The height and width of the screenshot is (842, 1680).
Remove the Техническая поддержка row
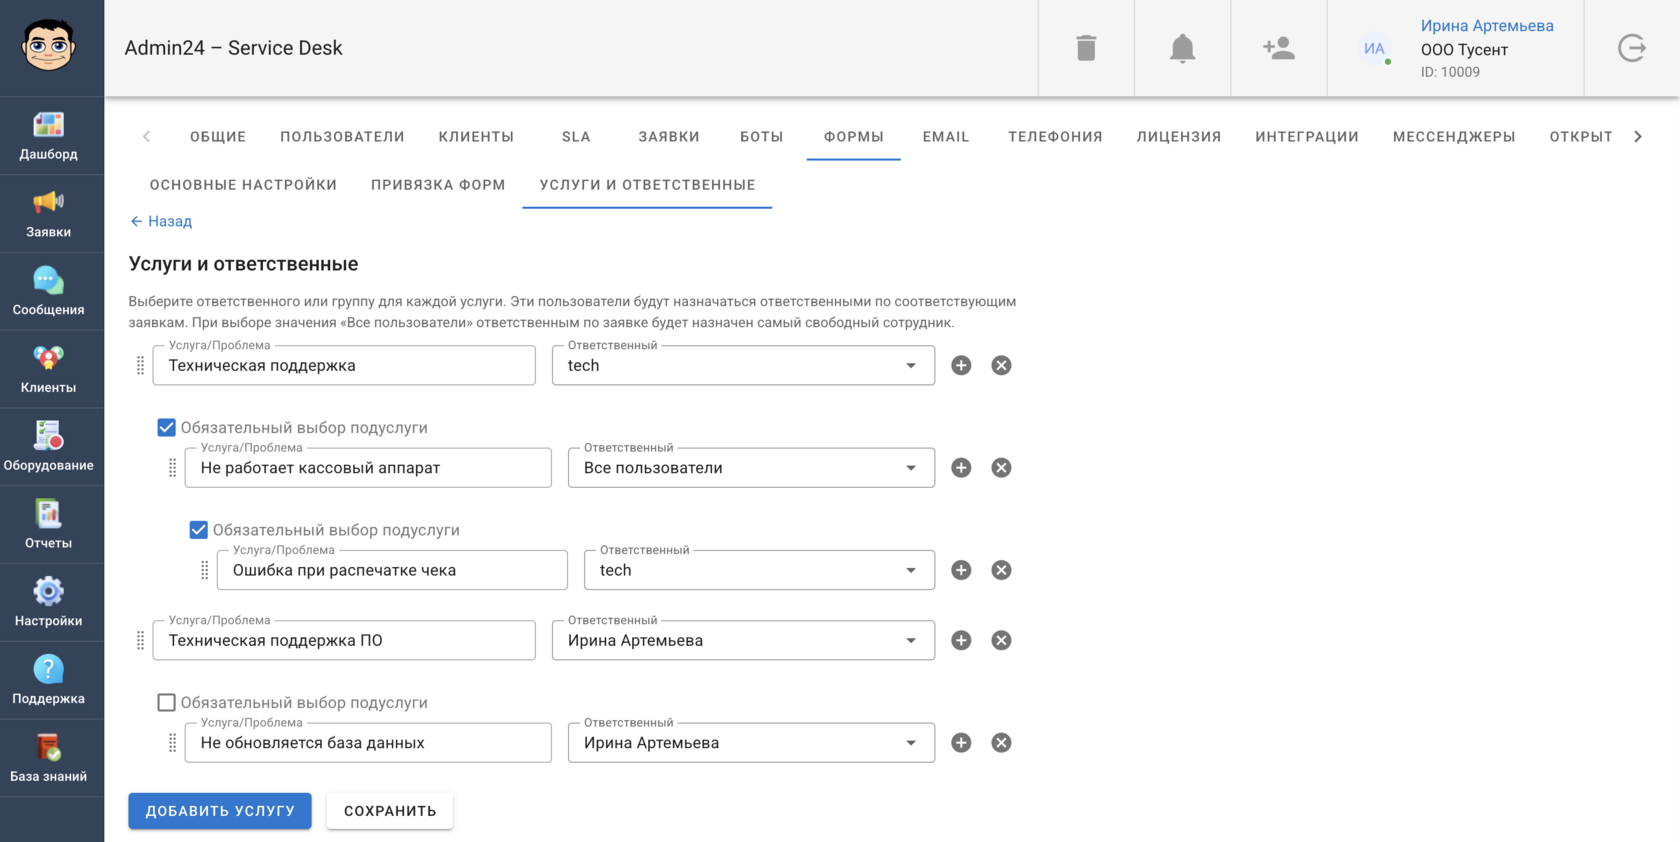click(x=1001, y=365)
